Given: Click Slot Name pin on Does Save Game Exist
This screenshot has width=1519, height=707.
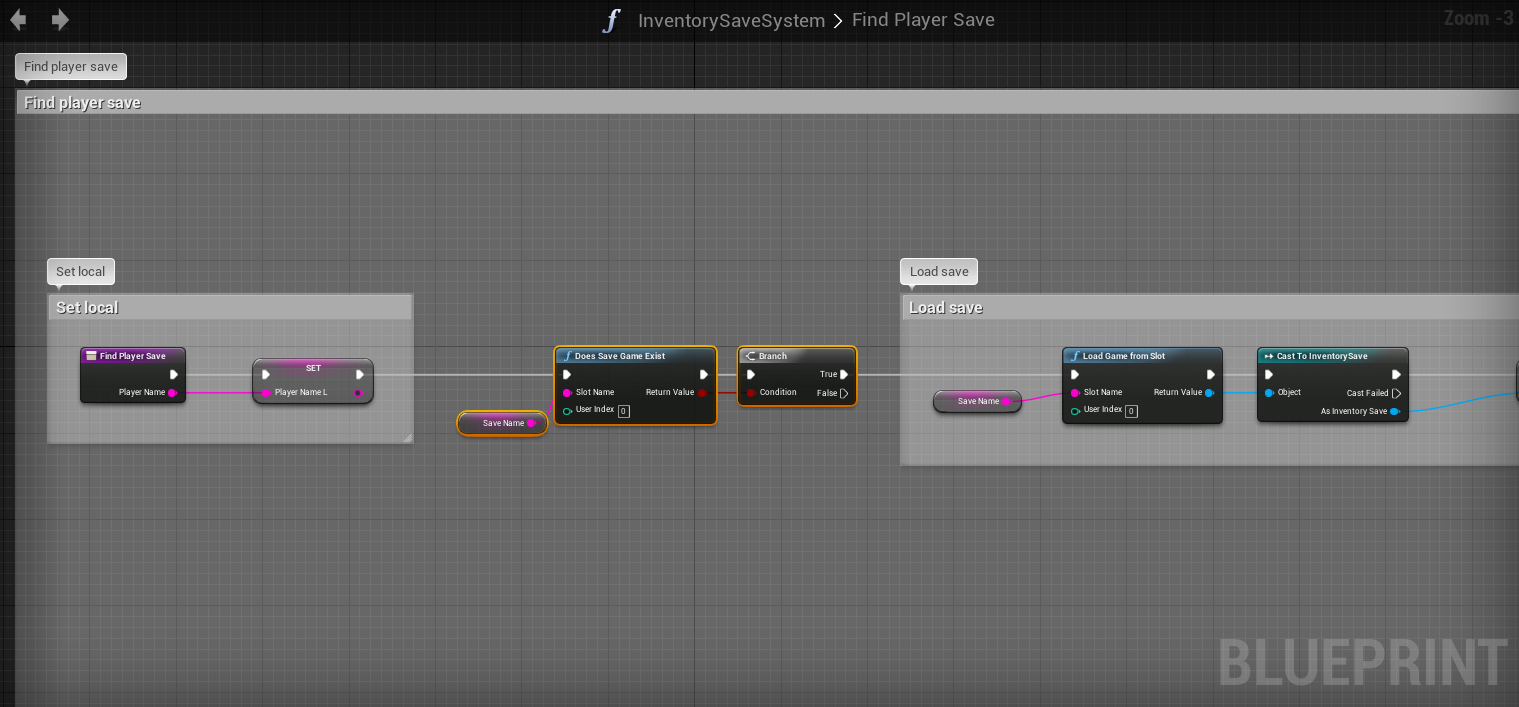Looking at the screenshot, I should coord(568,393).
